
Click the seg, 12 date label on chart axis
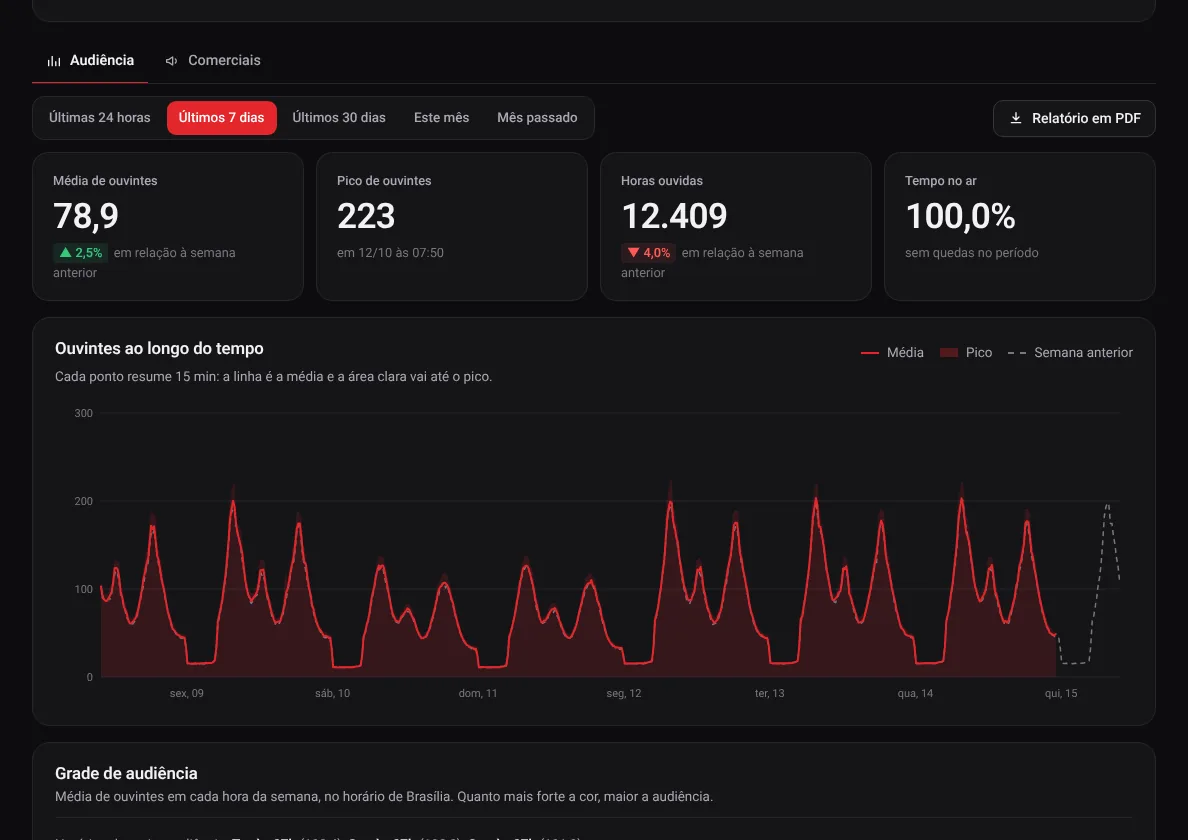pos(624,693)
